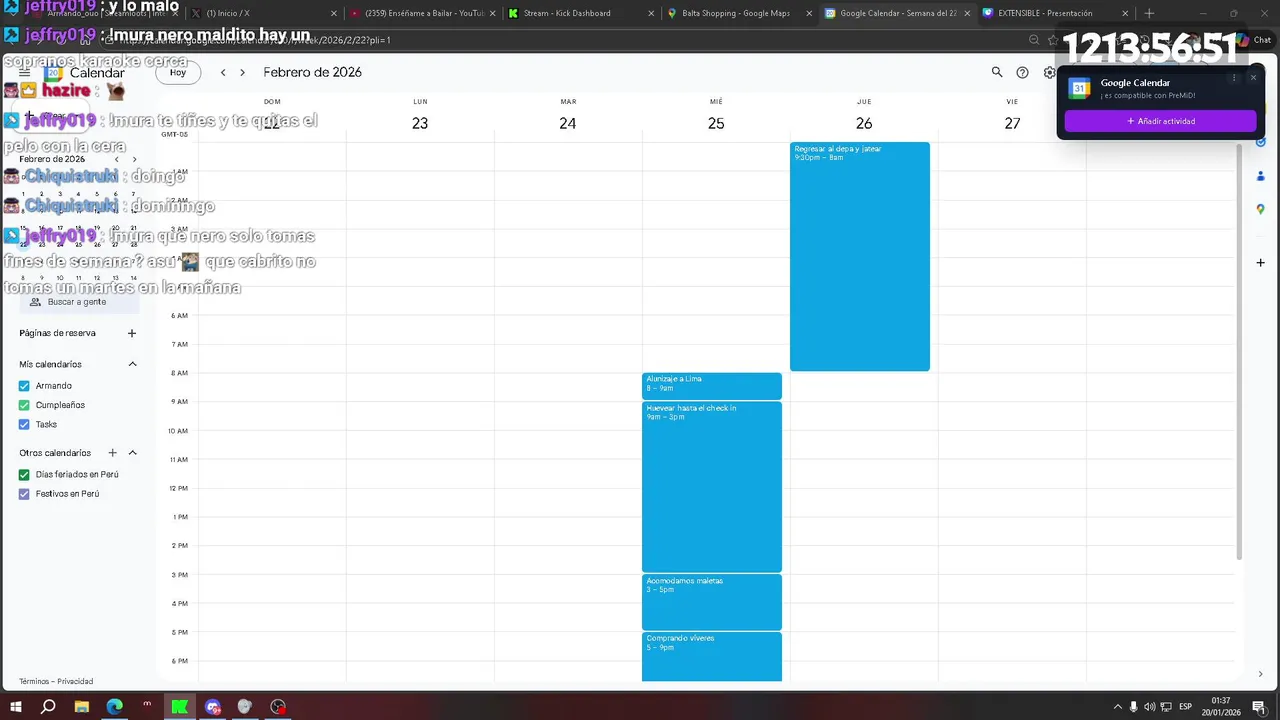Viewport: 1280px width, 720px height.
Task: Open the calendar search magnifier icon
Action: click(997, 72)
